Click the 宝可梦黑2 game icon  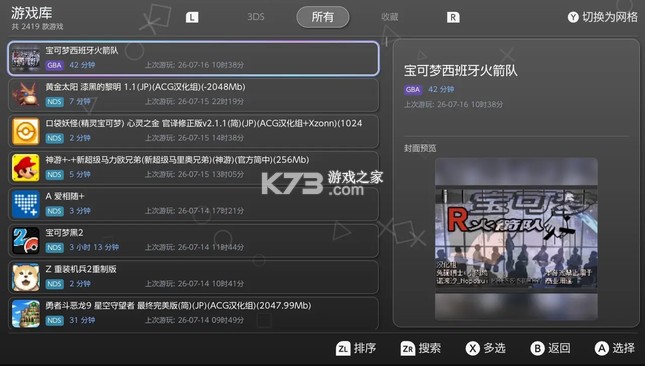[x=26, y=241]
